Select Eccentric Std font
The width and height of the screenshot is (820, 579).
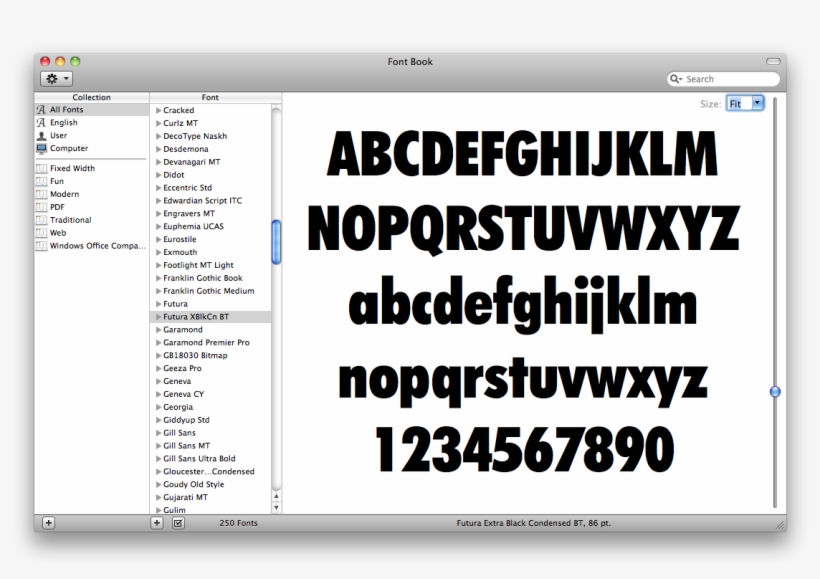[187, 188]
